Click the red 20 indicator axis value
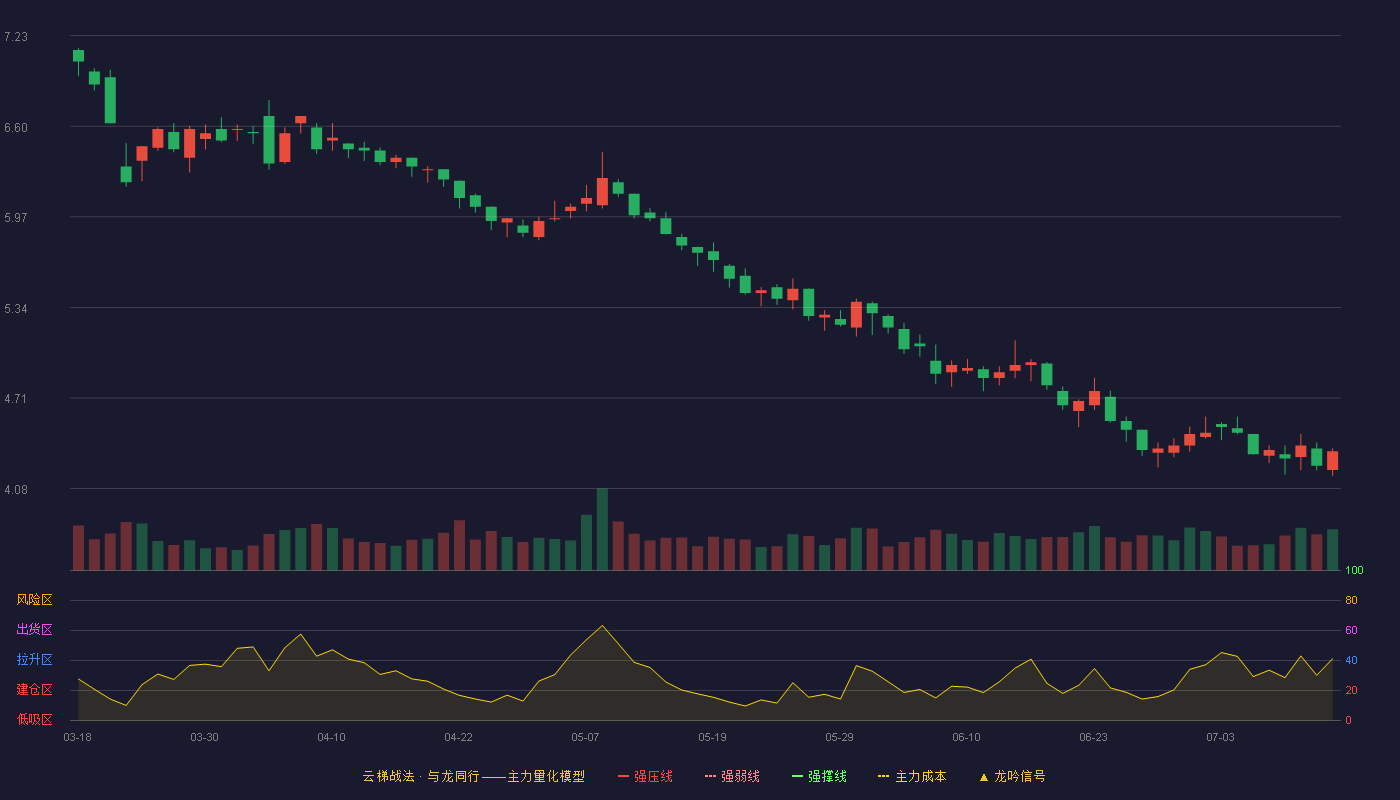The image size is (1400, 800). pos(1351,691)
